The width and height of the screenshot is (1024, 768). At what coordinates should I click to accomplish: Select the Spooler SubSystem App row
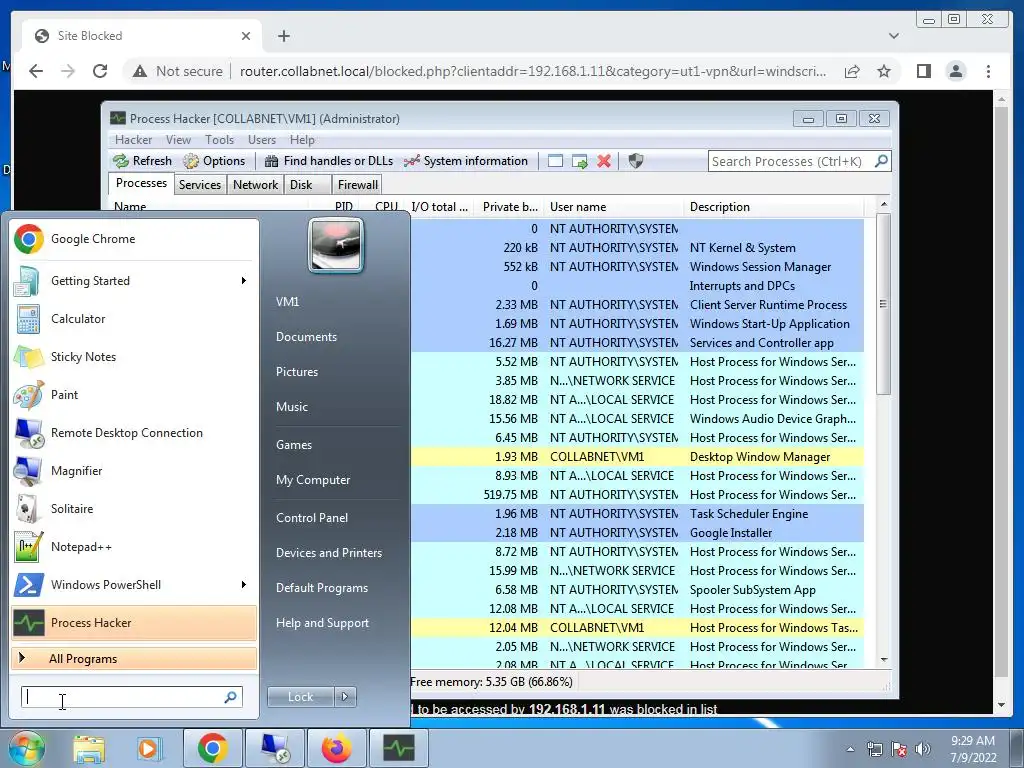tap(637, 590)
